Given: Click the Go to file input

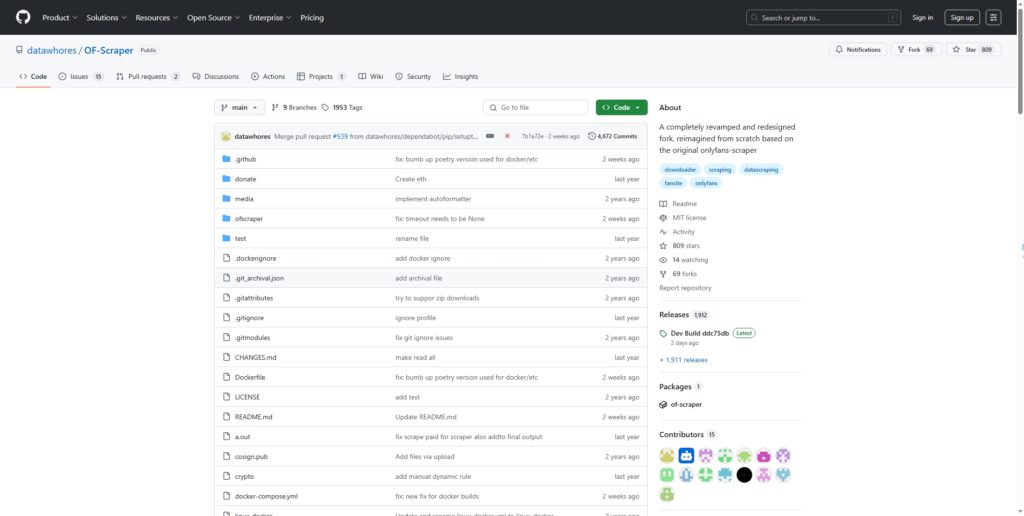Looking at the screenshot, I should [x=536, y=107].
